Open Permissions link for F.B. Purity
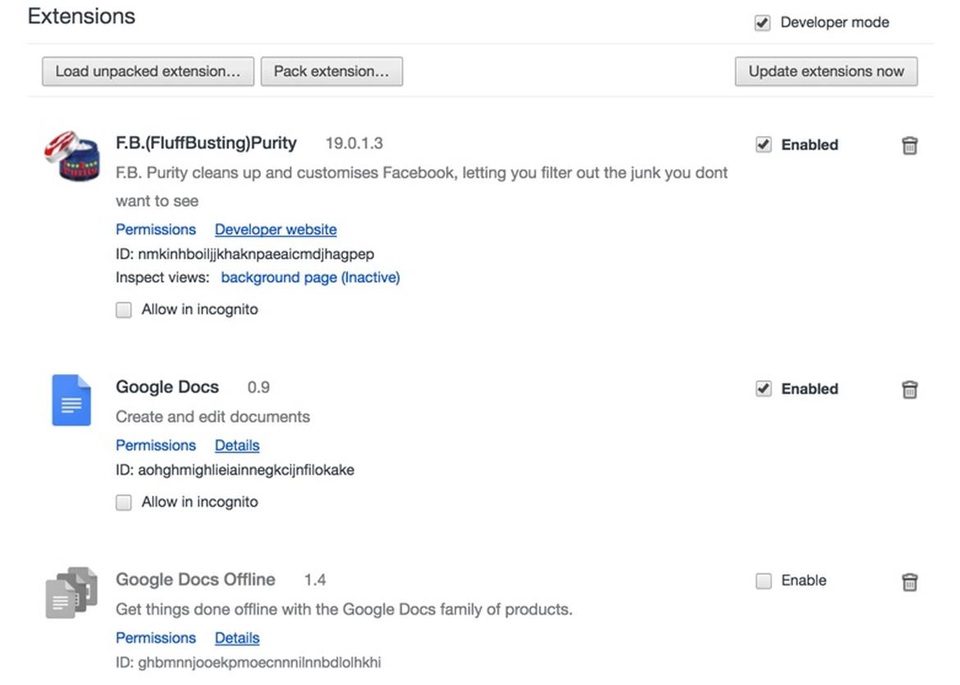960x685 pixels. [156, 230]
